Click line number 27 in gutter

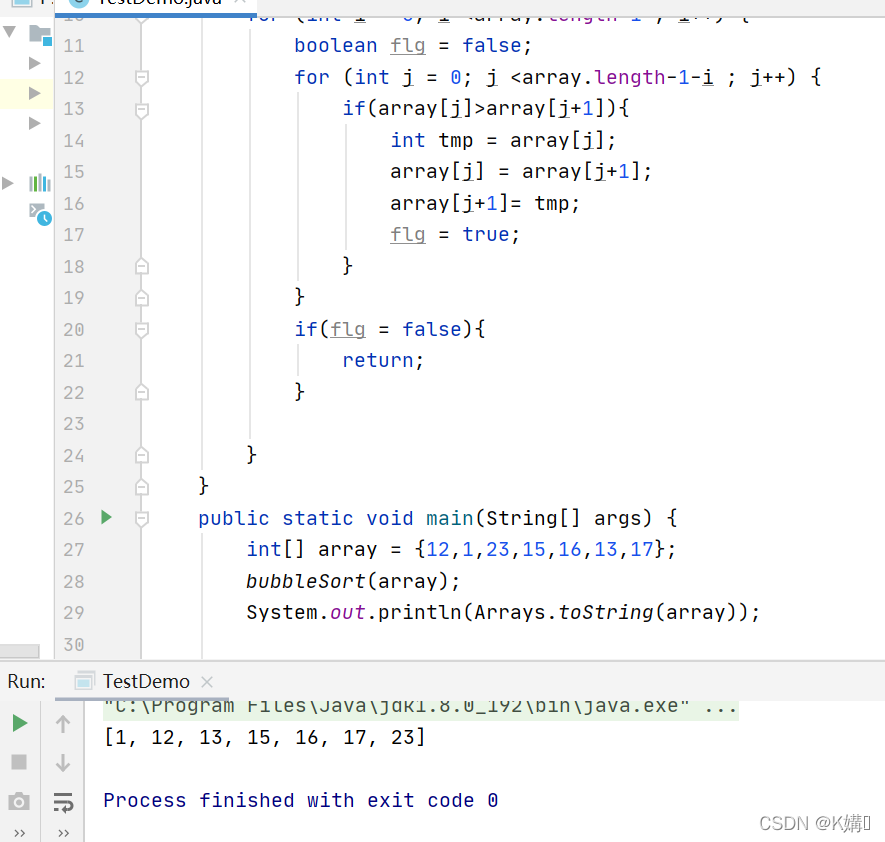73,550
